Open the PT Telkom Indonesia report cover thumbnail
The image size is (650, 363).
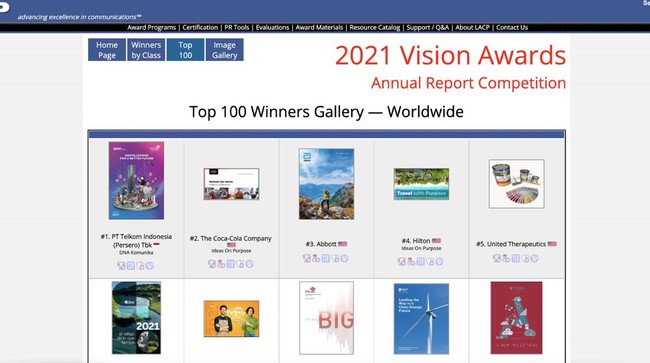[136, 181]
